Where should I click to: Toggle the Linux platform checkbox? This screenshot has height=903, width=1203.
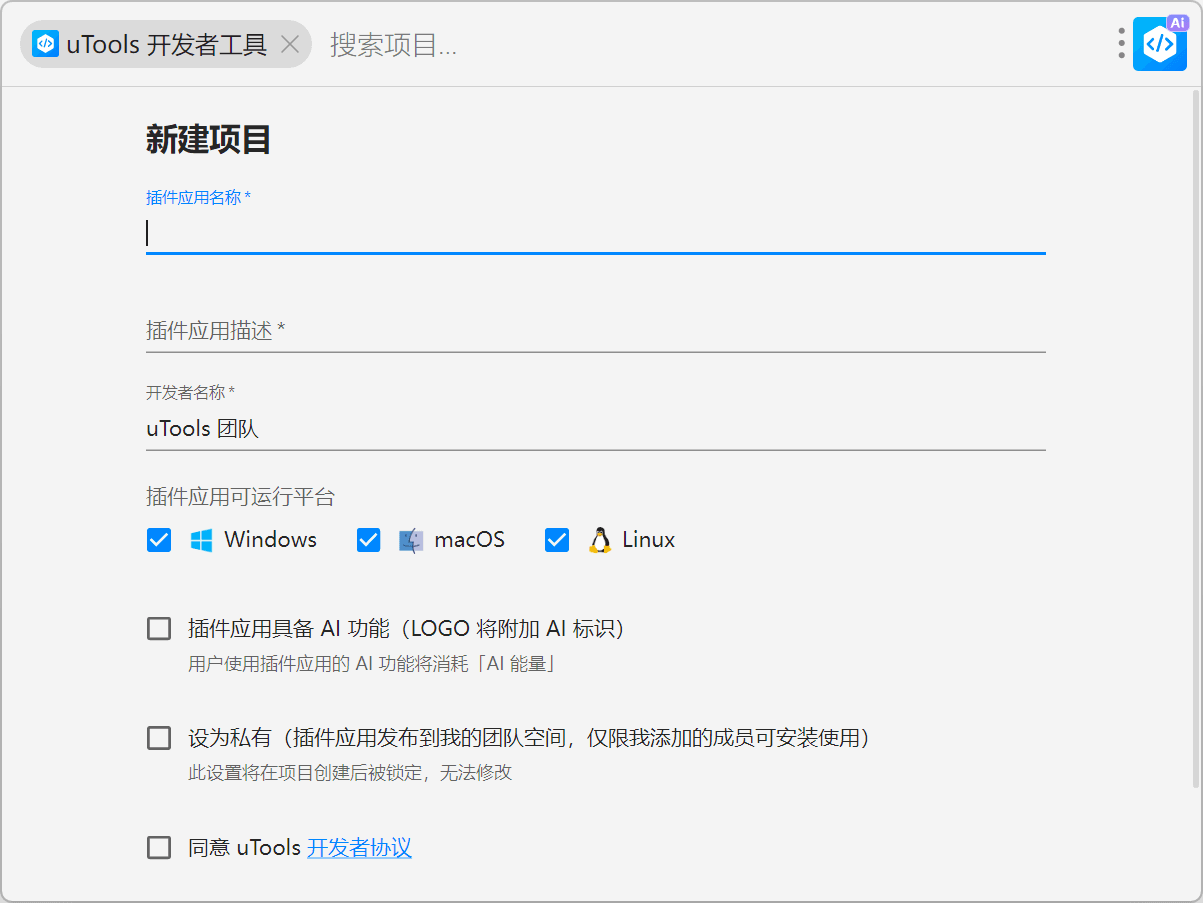(557, 540)
